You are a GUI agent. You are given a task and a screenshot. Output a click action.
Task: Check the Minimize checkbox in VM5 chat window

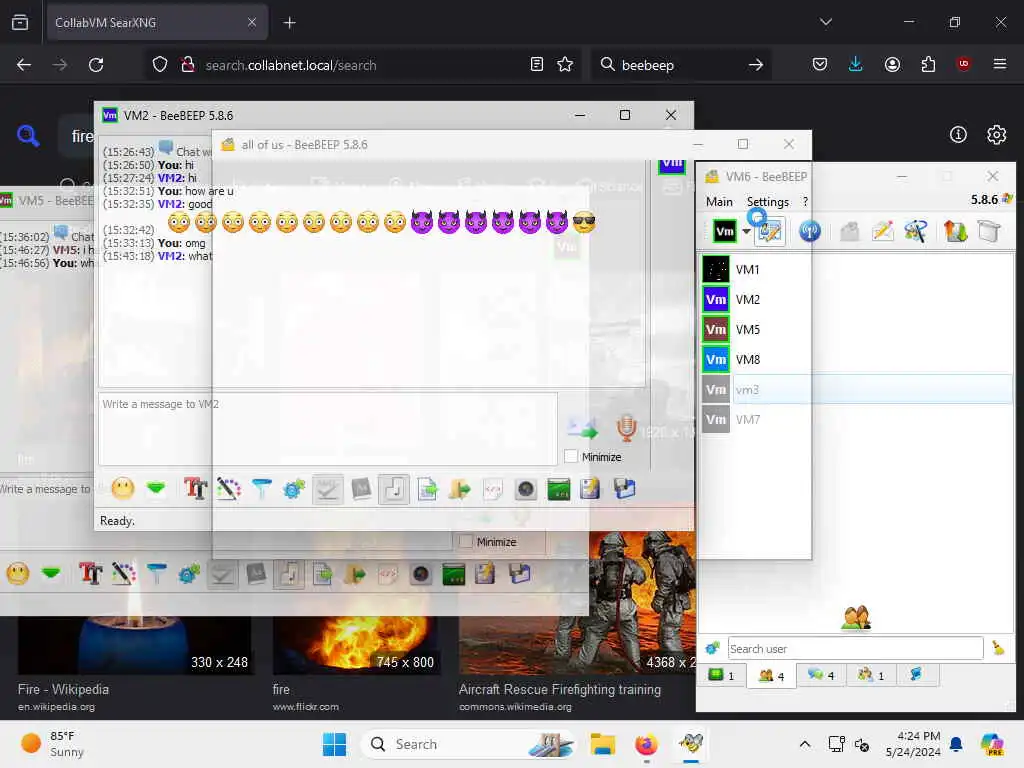click(x=466, y=541)
